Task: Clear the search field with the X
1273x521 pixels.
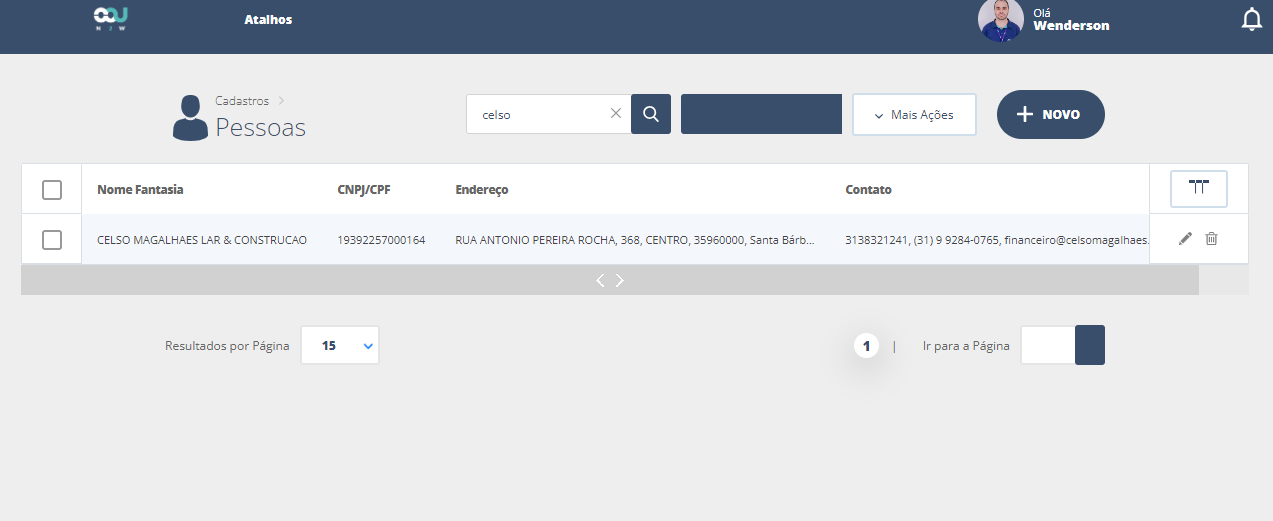Action: click(616, 113)
